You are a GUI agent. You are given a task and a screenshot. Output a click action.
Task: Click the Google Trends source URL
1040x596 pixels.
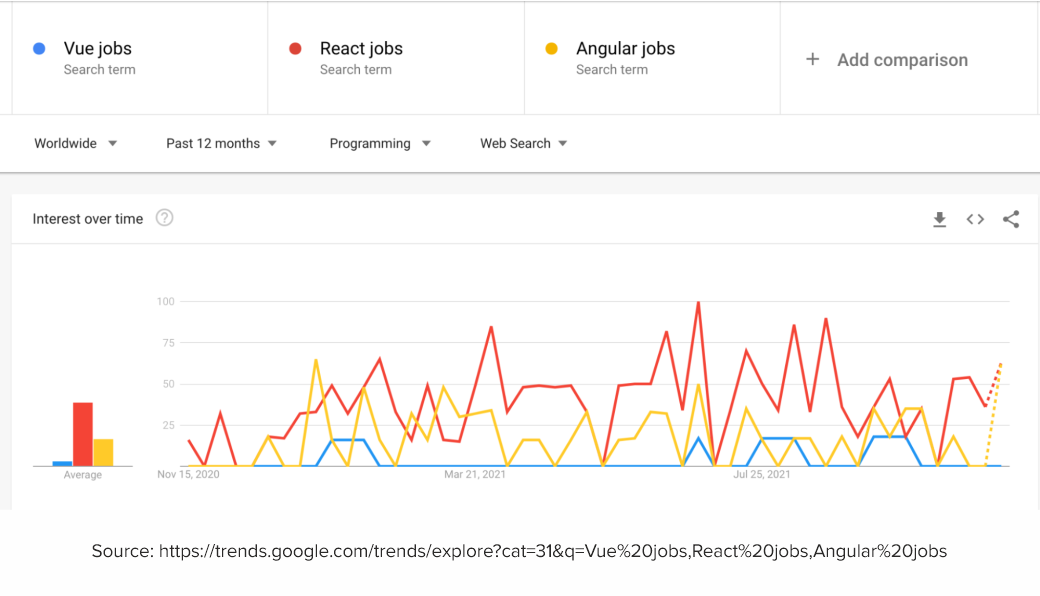coord(552,551)
